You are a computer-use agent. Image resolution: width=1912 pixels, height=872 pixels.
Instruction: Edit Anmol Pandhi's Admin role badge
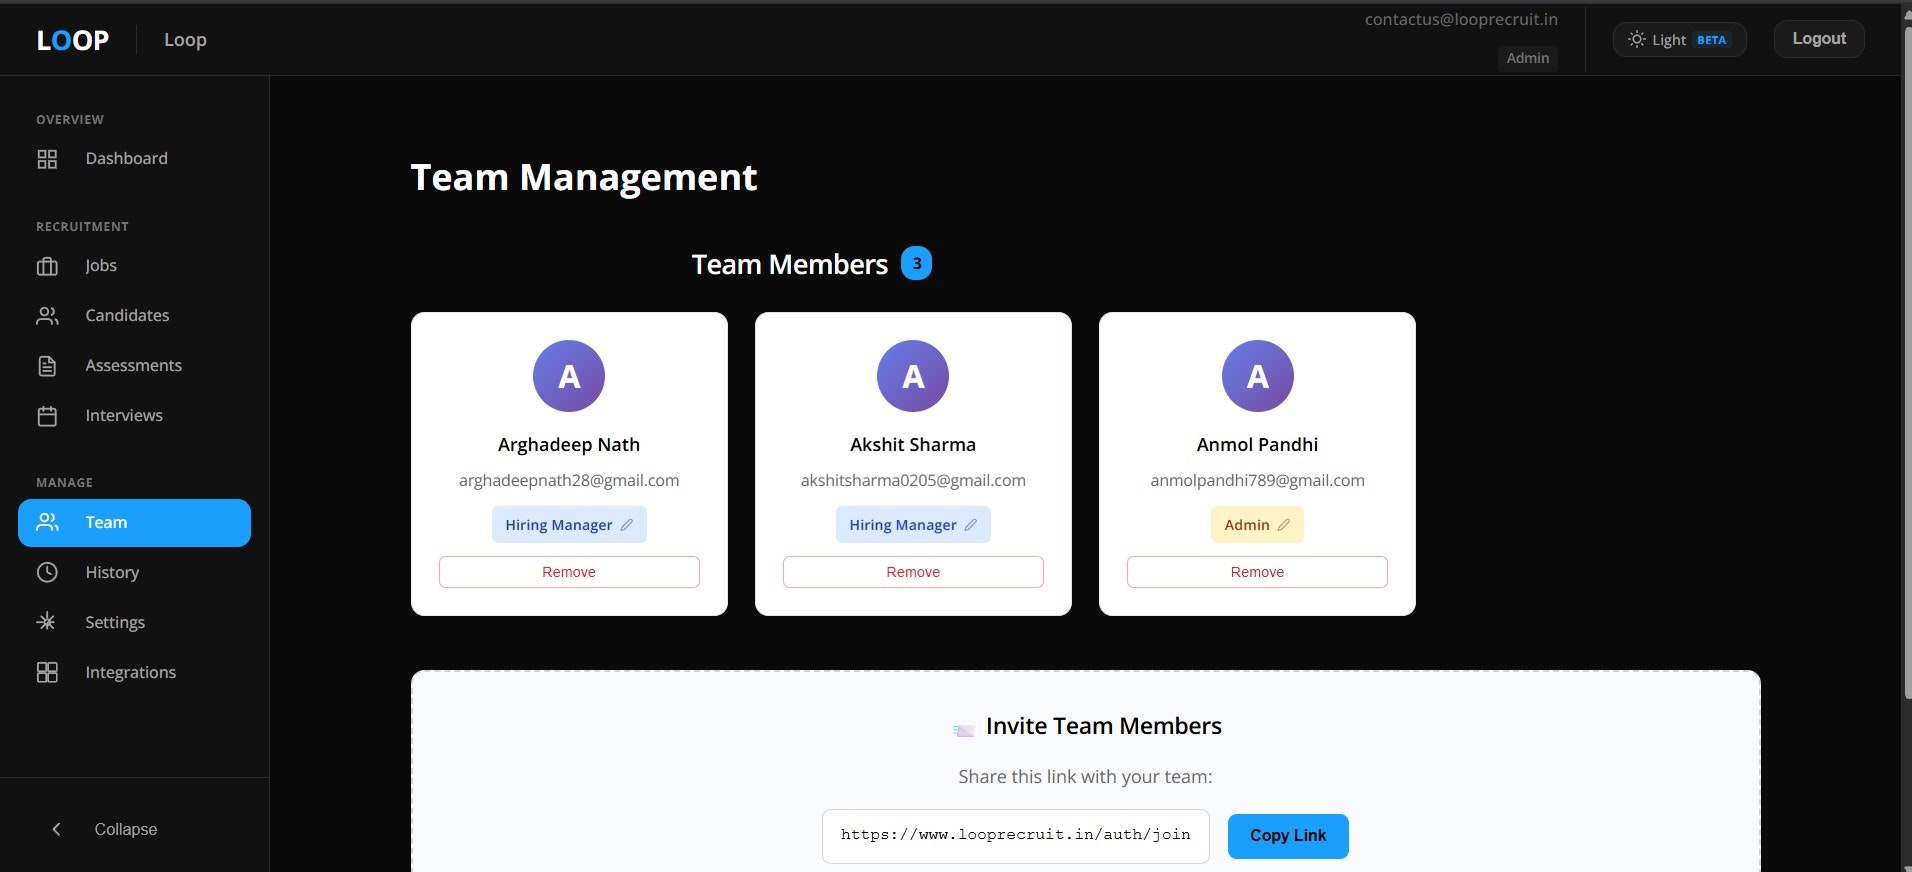click(x=1257, y=525)
